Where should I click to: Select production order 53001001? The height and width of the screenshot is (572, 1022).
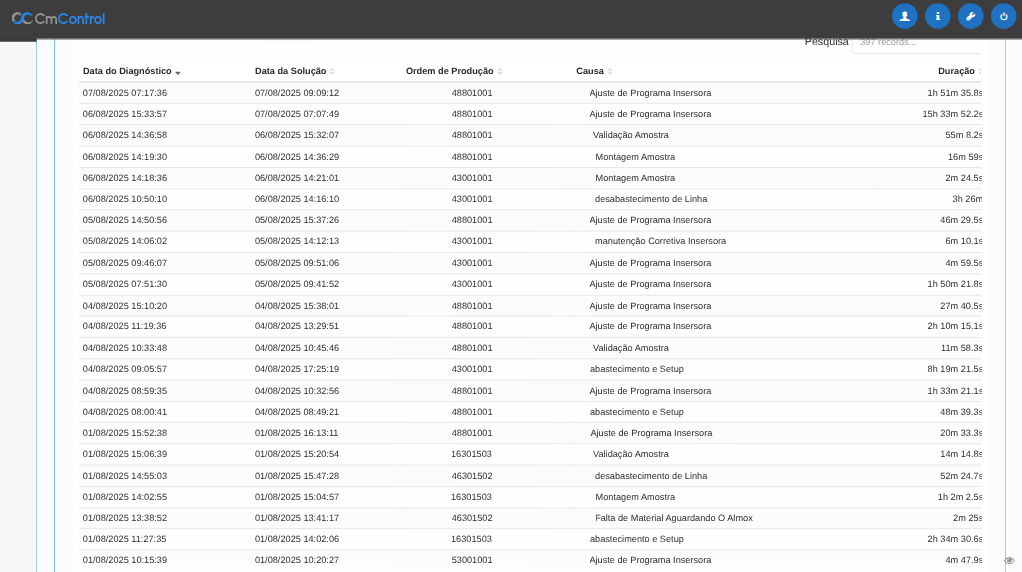472,560
